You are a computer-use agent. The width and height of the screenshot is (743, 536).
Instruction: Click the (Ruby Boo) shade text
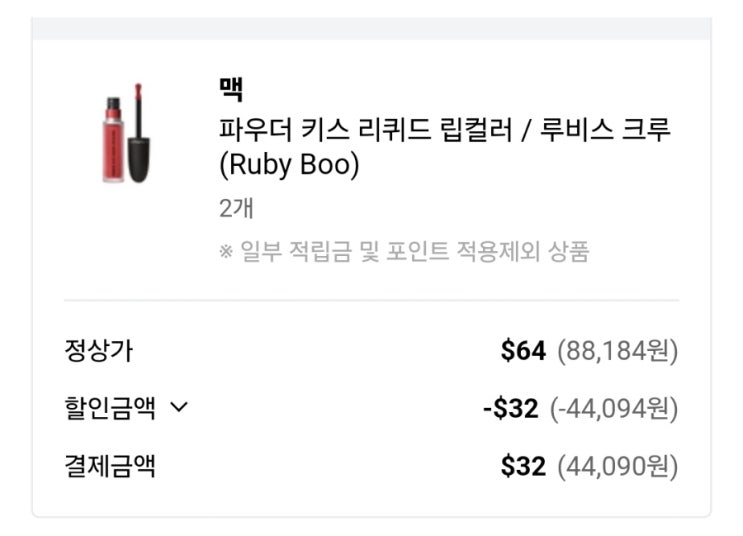pyautogui.click(x=288, y=165)
